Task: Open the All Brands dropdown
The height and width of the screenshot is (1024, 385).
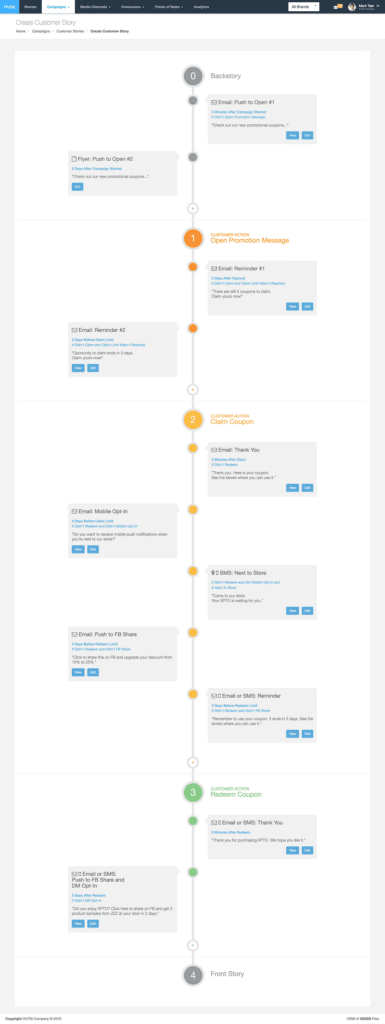Action: tap(304, 7)
